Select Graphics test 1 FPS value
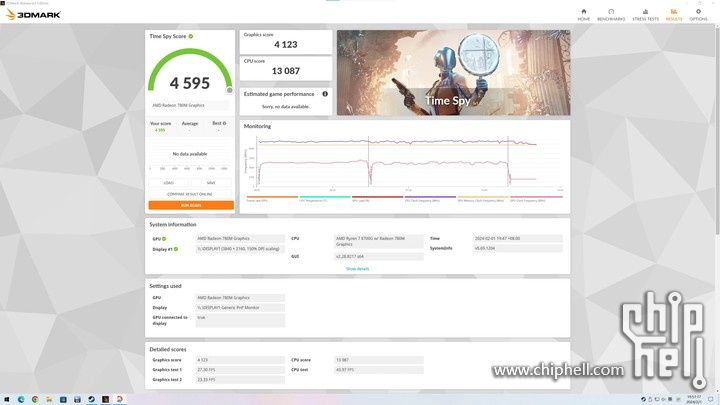720x405 pixels. coord(240,370)
